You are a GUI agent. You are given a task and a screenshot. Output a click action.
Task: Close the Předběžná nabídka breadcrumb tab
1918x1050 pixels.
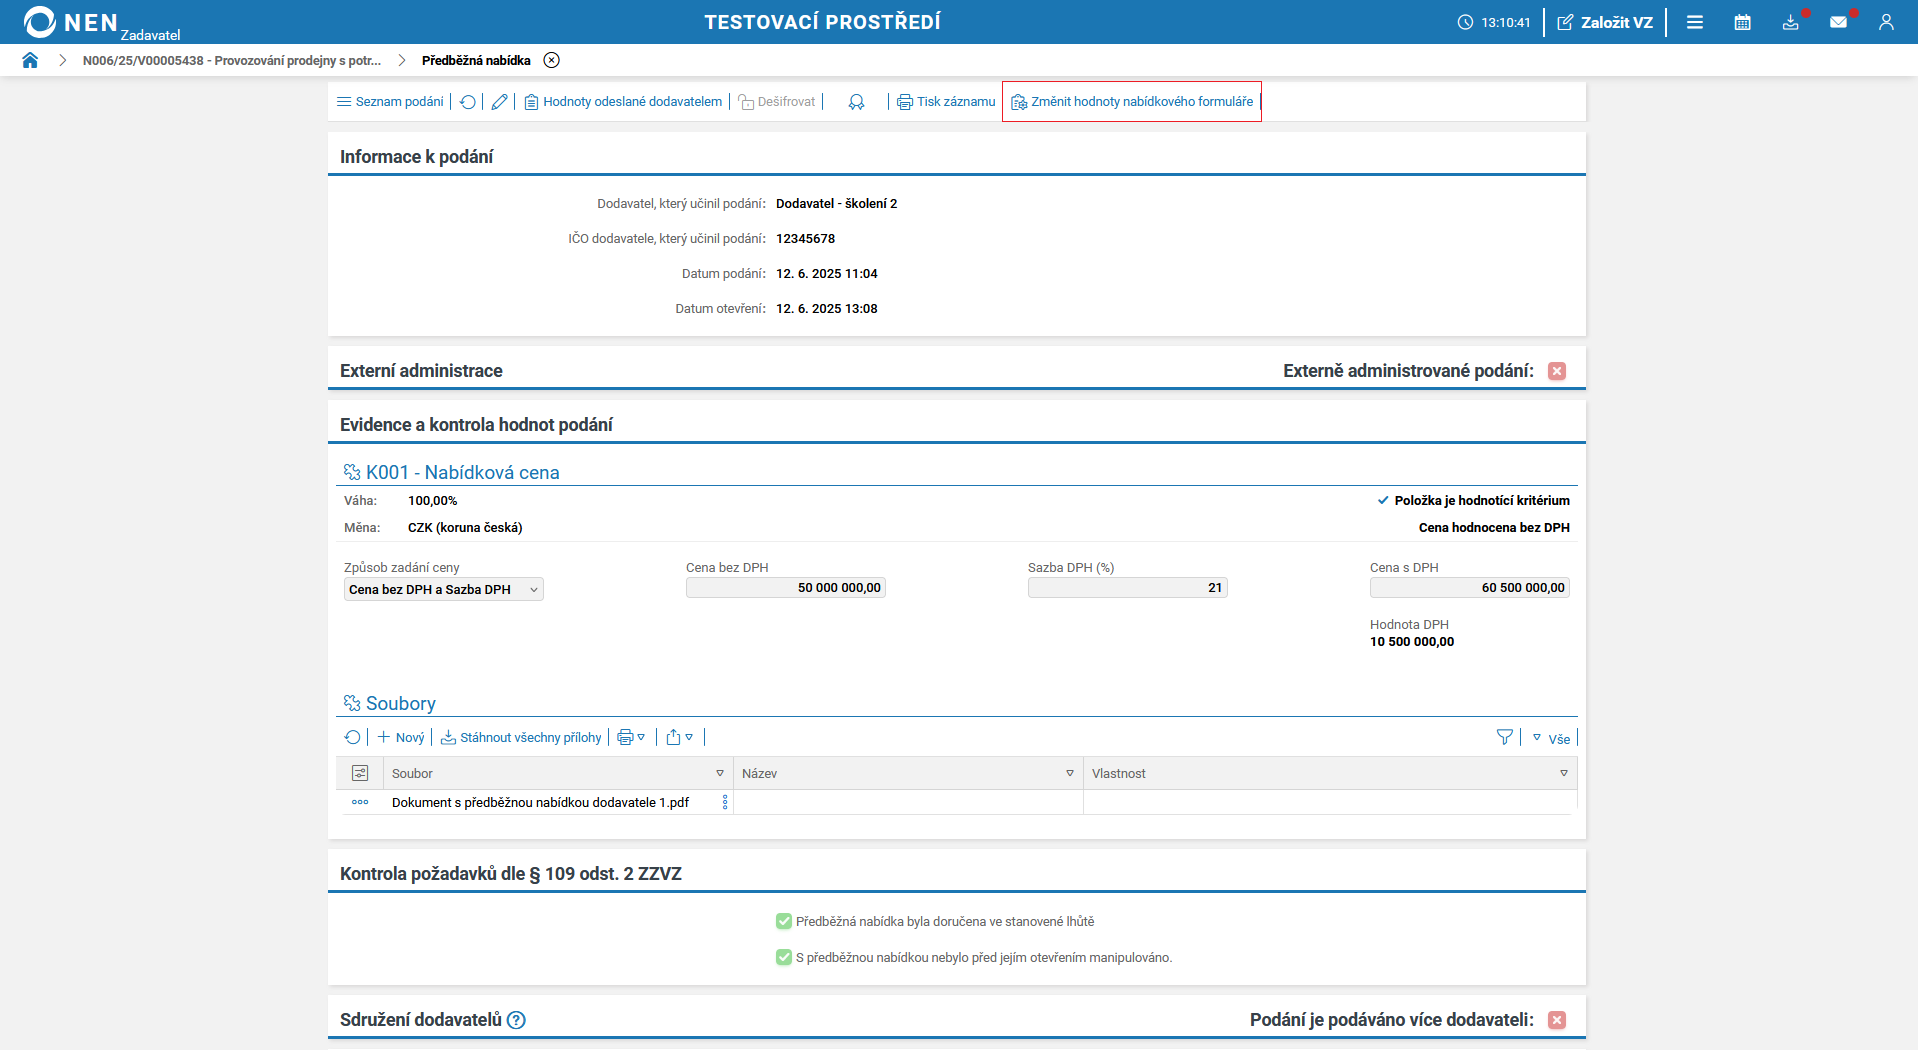pos(551,60)
